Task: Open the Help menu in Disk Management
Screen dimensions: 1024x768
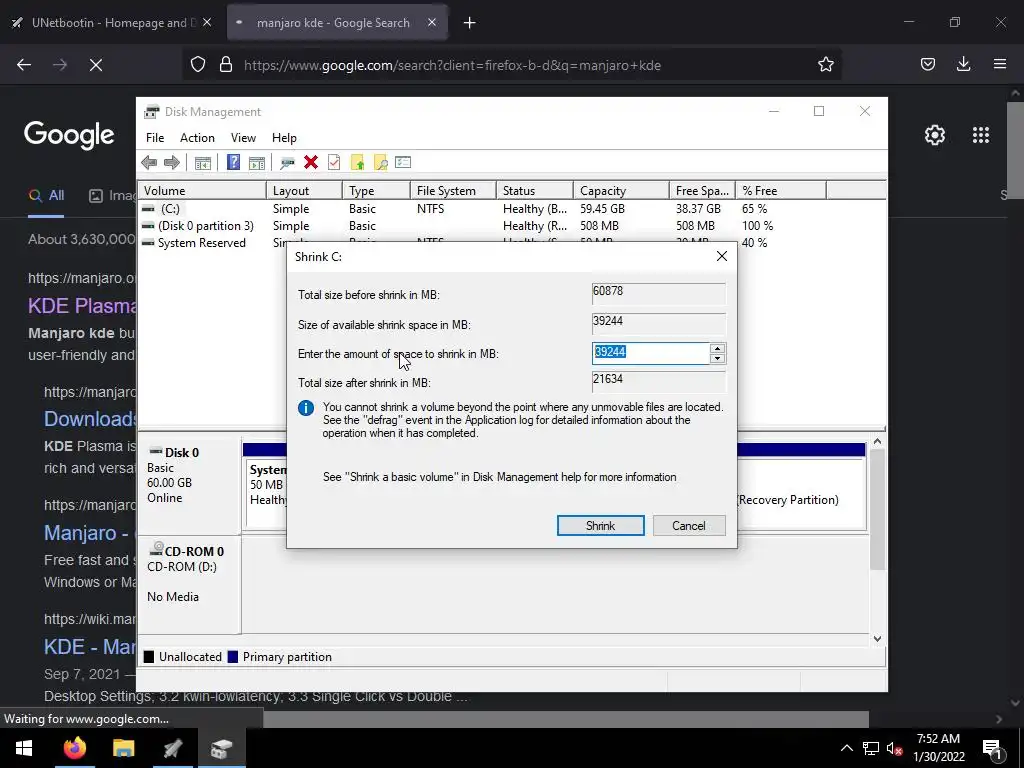Action: [284, 138]
